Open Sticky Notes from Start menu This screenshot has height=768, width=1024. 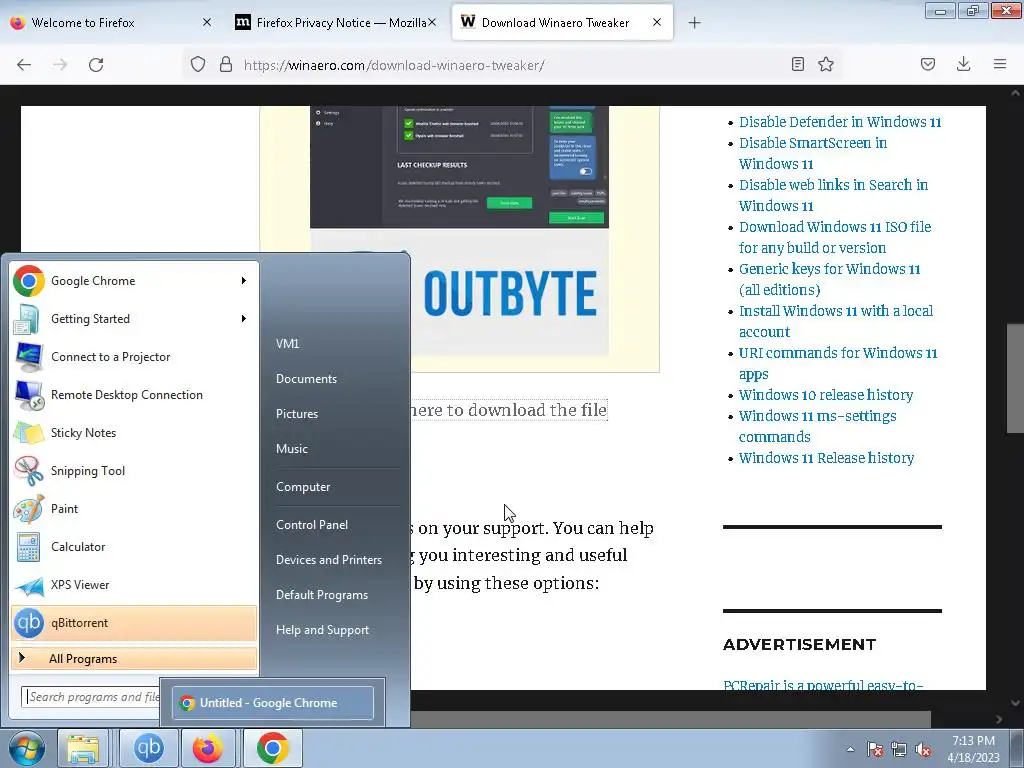pos(134,432)
